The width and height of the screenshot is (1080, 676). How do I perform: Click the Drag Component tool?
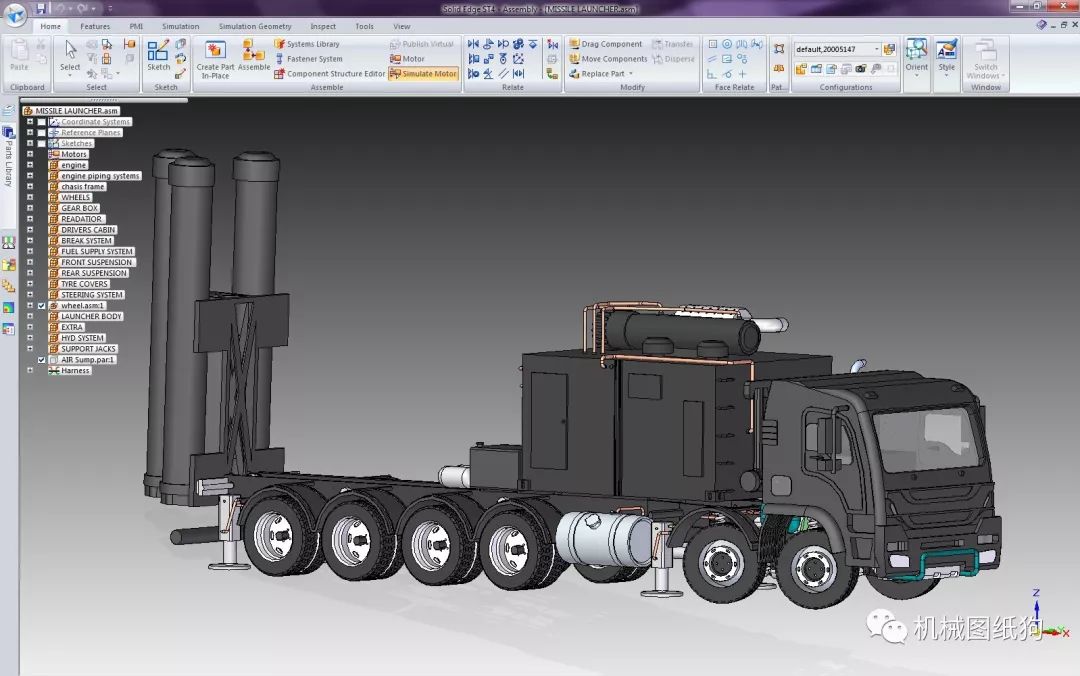605,44
